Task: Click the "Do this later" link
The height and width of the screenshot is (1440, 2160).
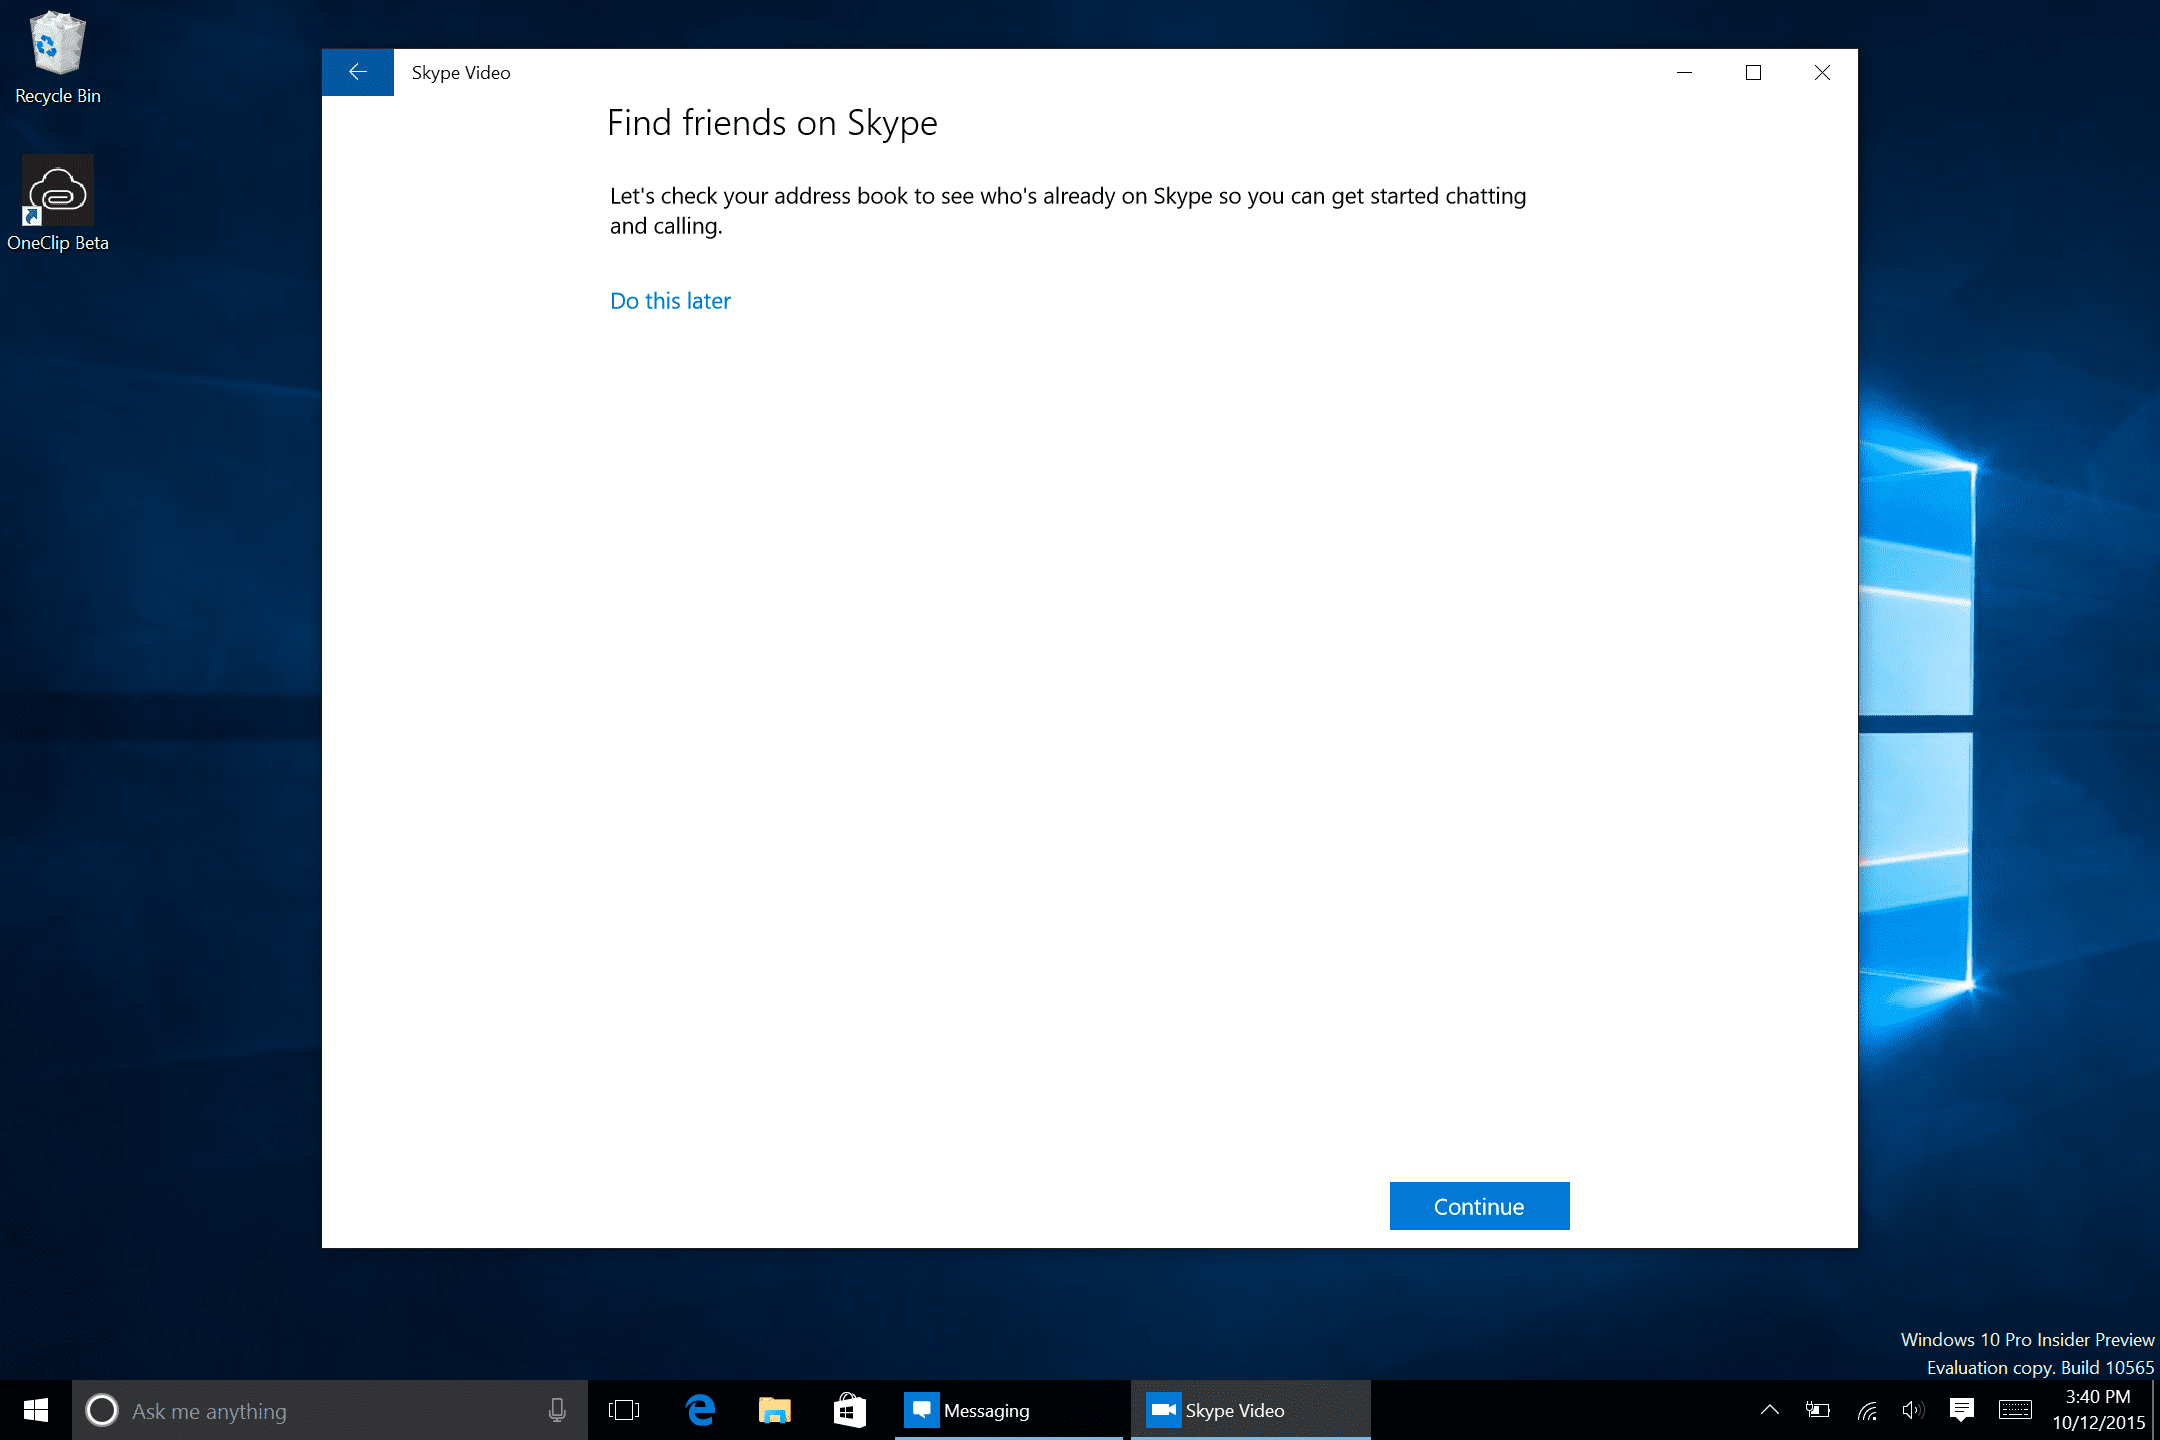Action: 670,301
